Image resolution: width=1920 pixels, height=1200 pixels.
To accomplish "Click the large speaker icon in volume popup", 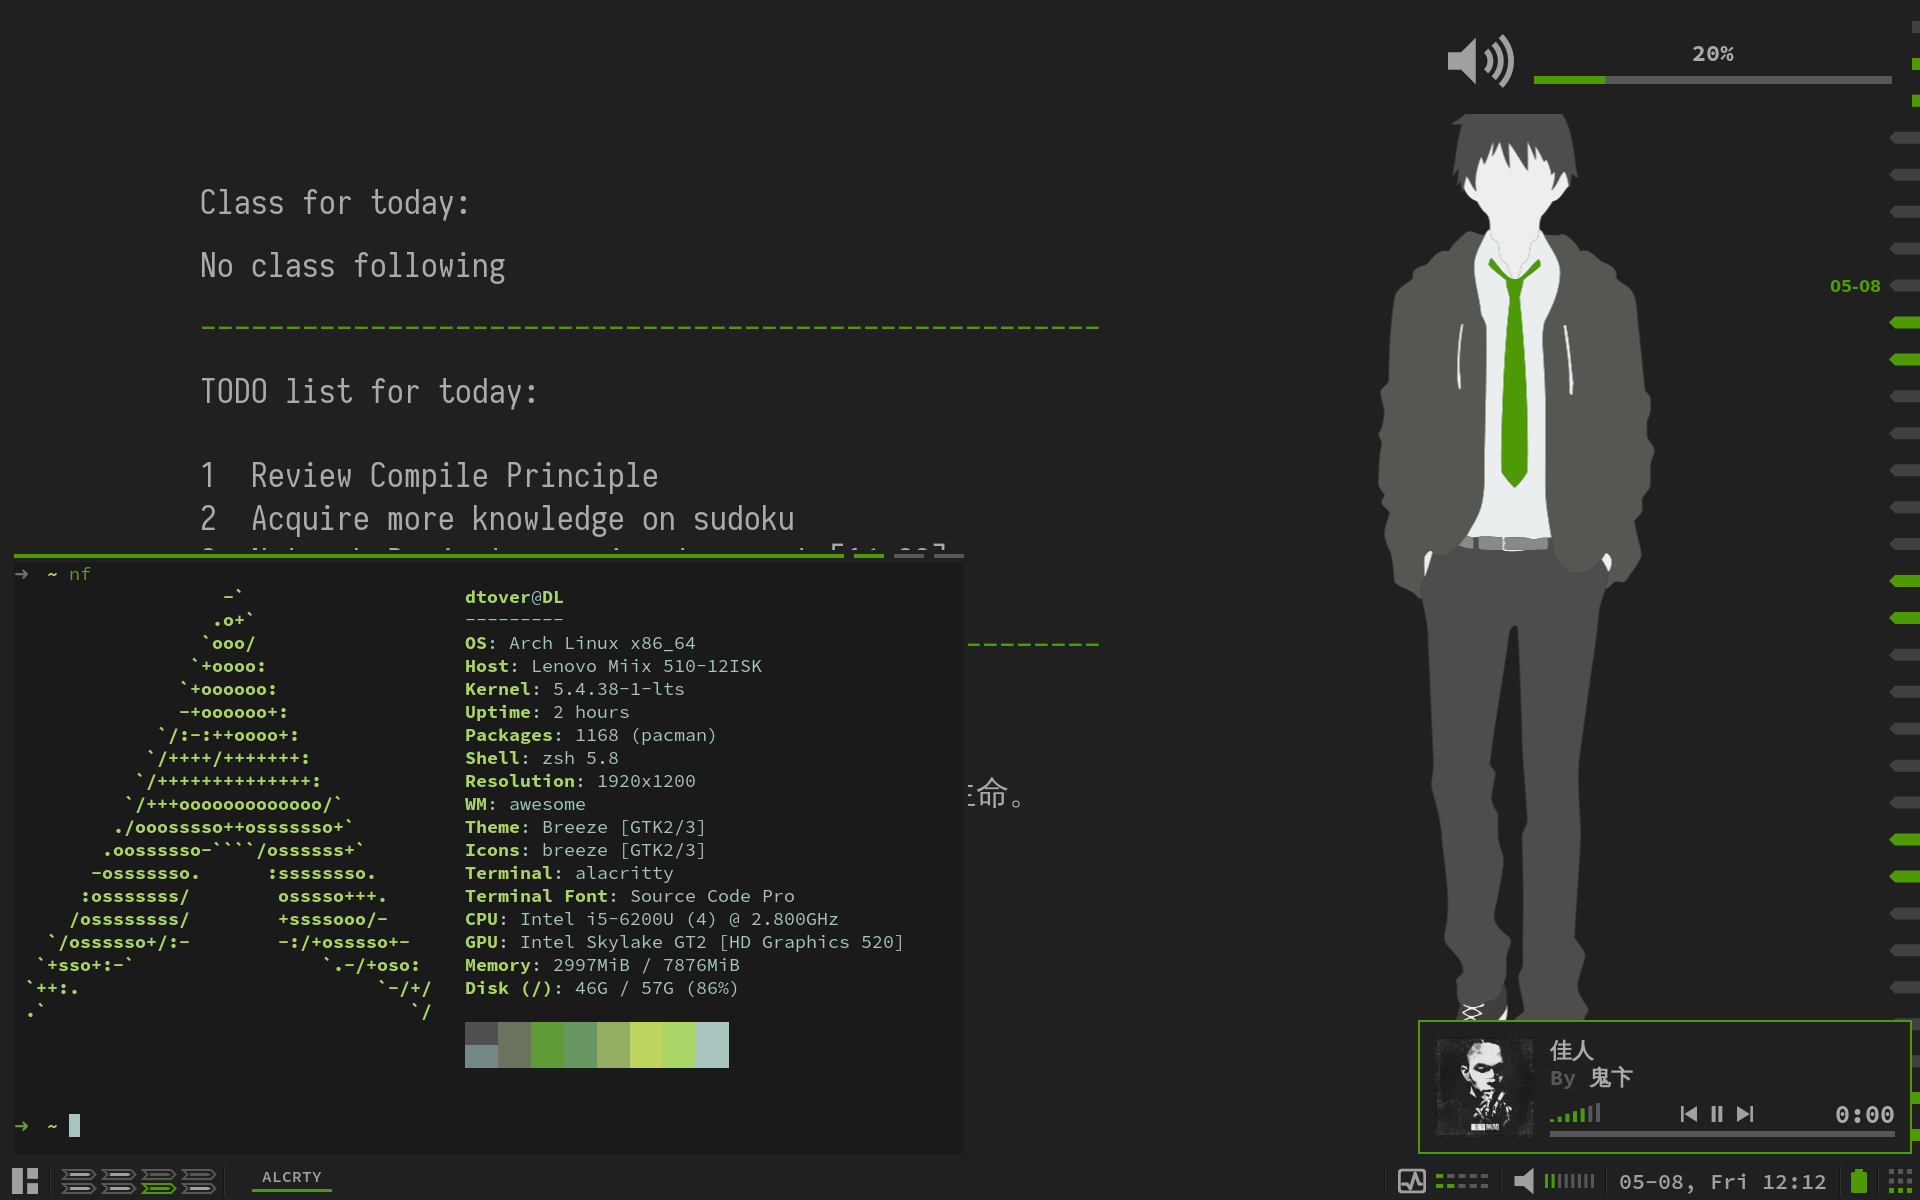I will coord(1481,61).
